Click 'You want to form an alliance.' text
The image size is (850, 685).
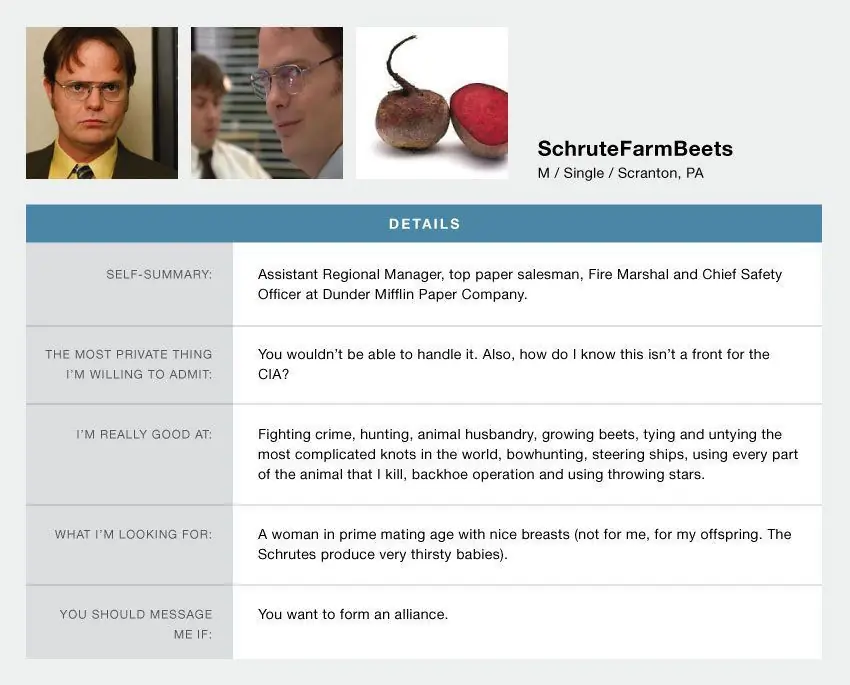[x=353, y=614]
